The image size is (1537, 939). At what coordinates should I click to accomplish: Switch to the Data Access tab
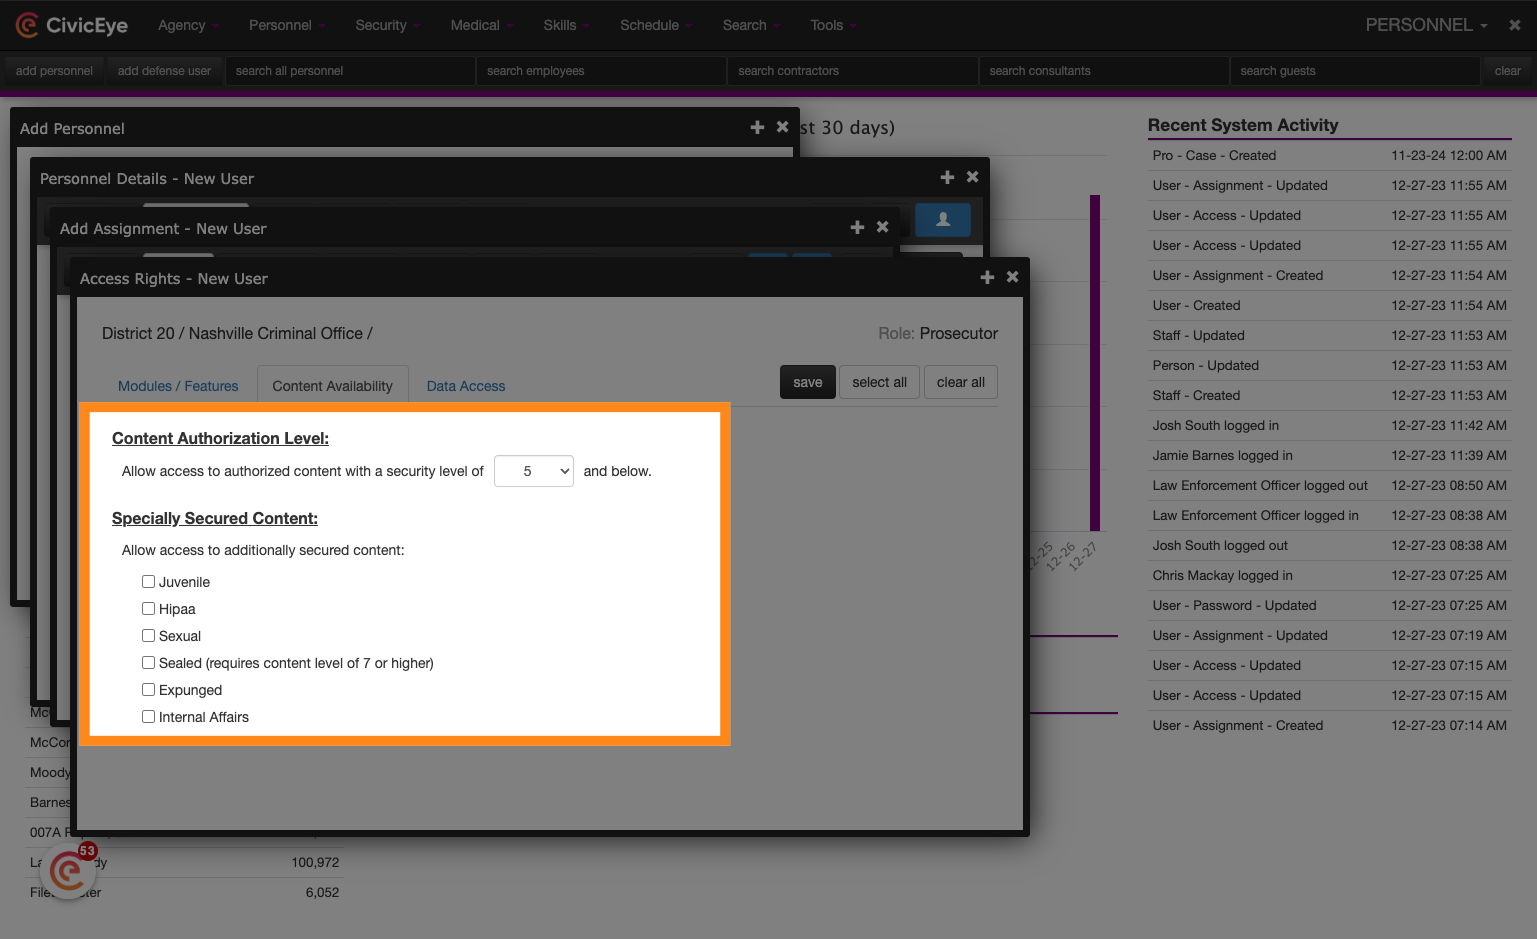pyautogui.click(x=466, y=386)
